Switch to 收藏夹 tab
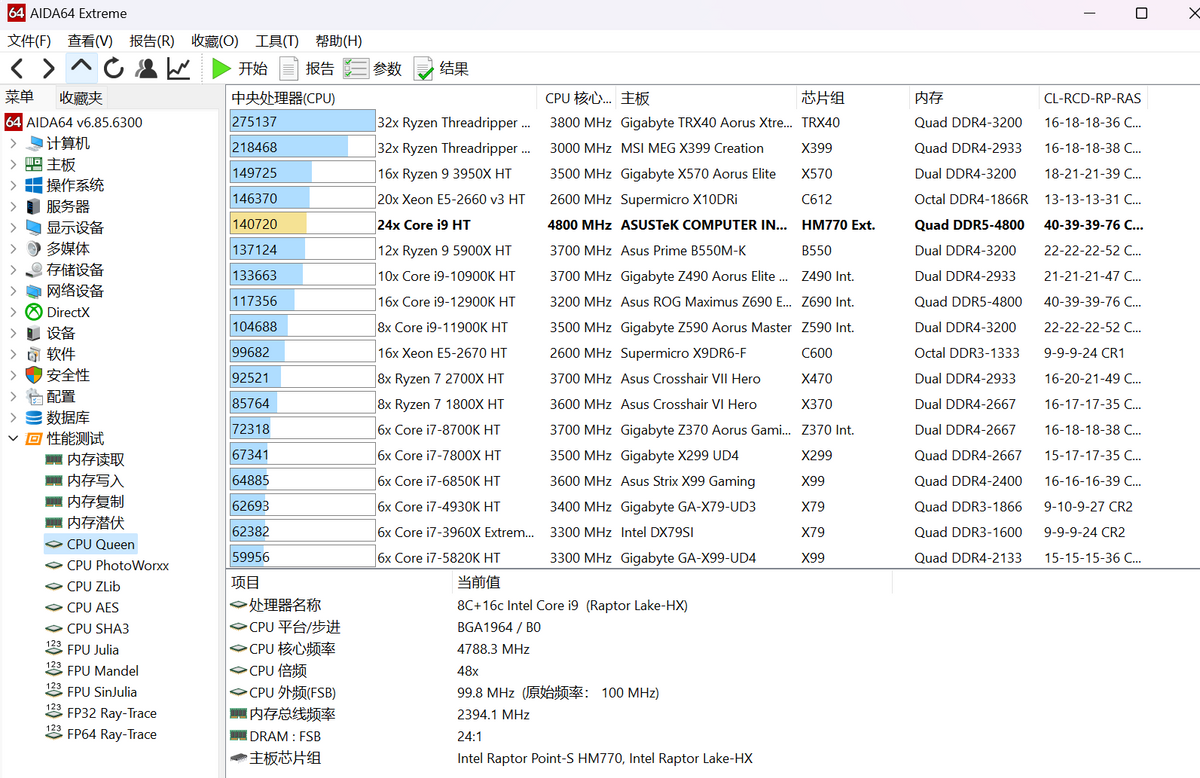 (81, 98)
